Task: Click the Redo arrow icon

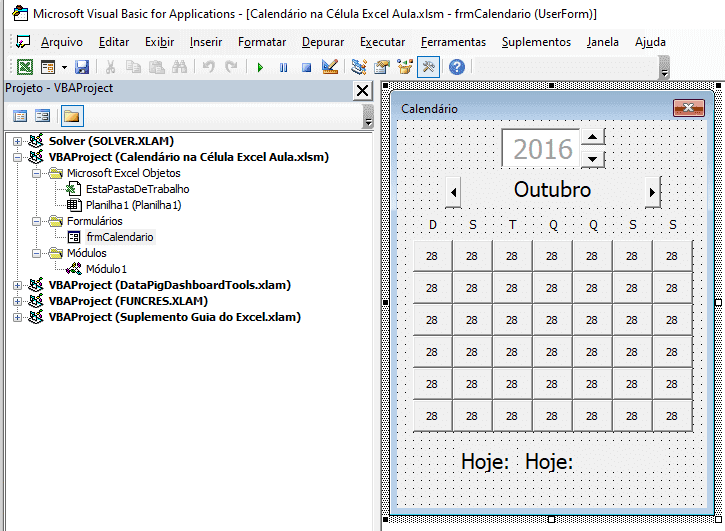Action: click(231, 68)
